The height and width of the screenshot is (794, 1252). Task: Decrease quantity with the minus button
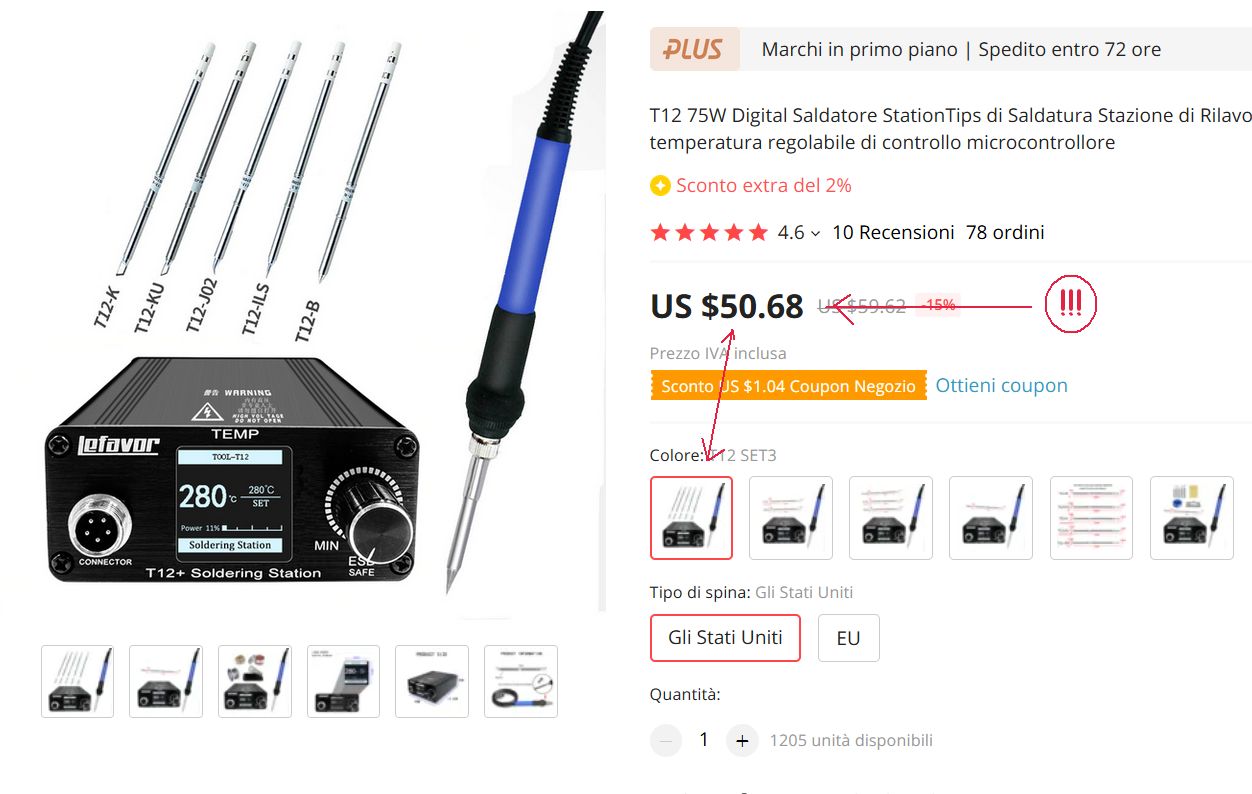(666, 741)
